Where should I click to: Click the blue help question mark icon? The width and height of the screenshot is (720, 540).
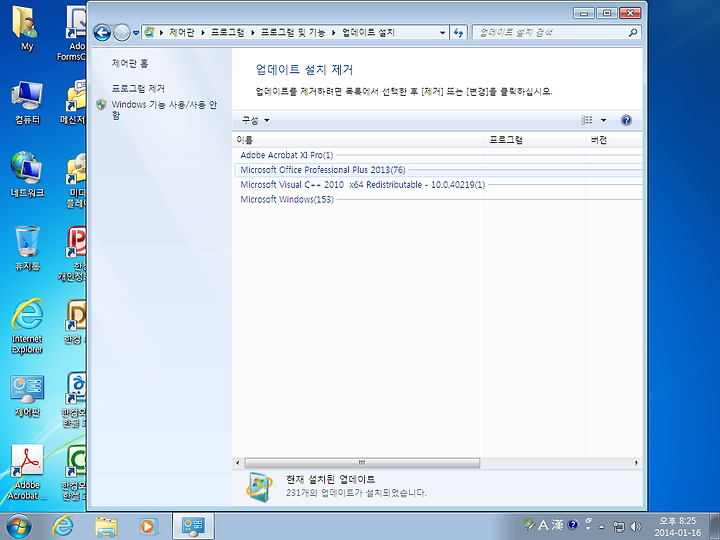(626, 120)
